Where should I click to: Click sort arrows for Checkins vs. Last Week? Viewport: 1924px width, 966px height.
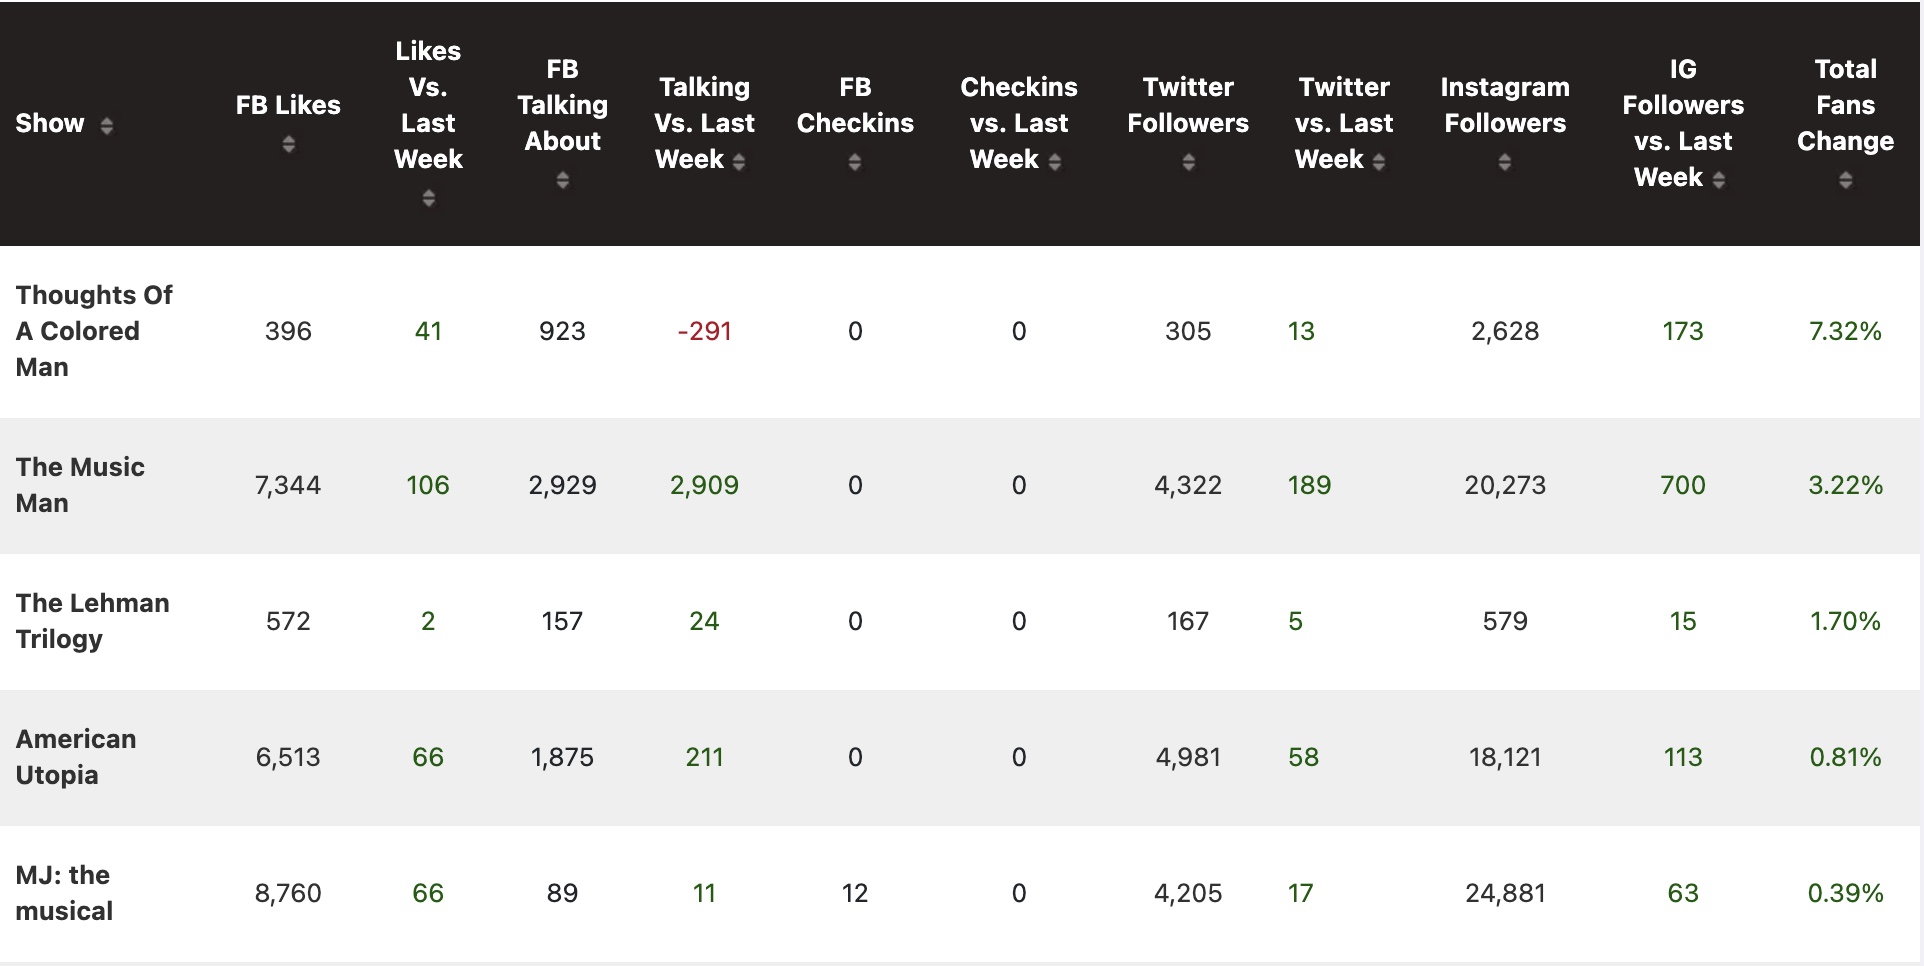[1055, 161]
